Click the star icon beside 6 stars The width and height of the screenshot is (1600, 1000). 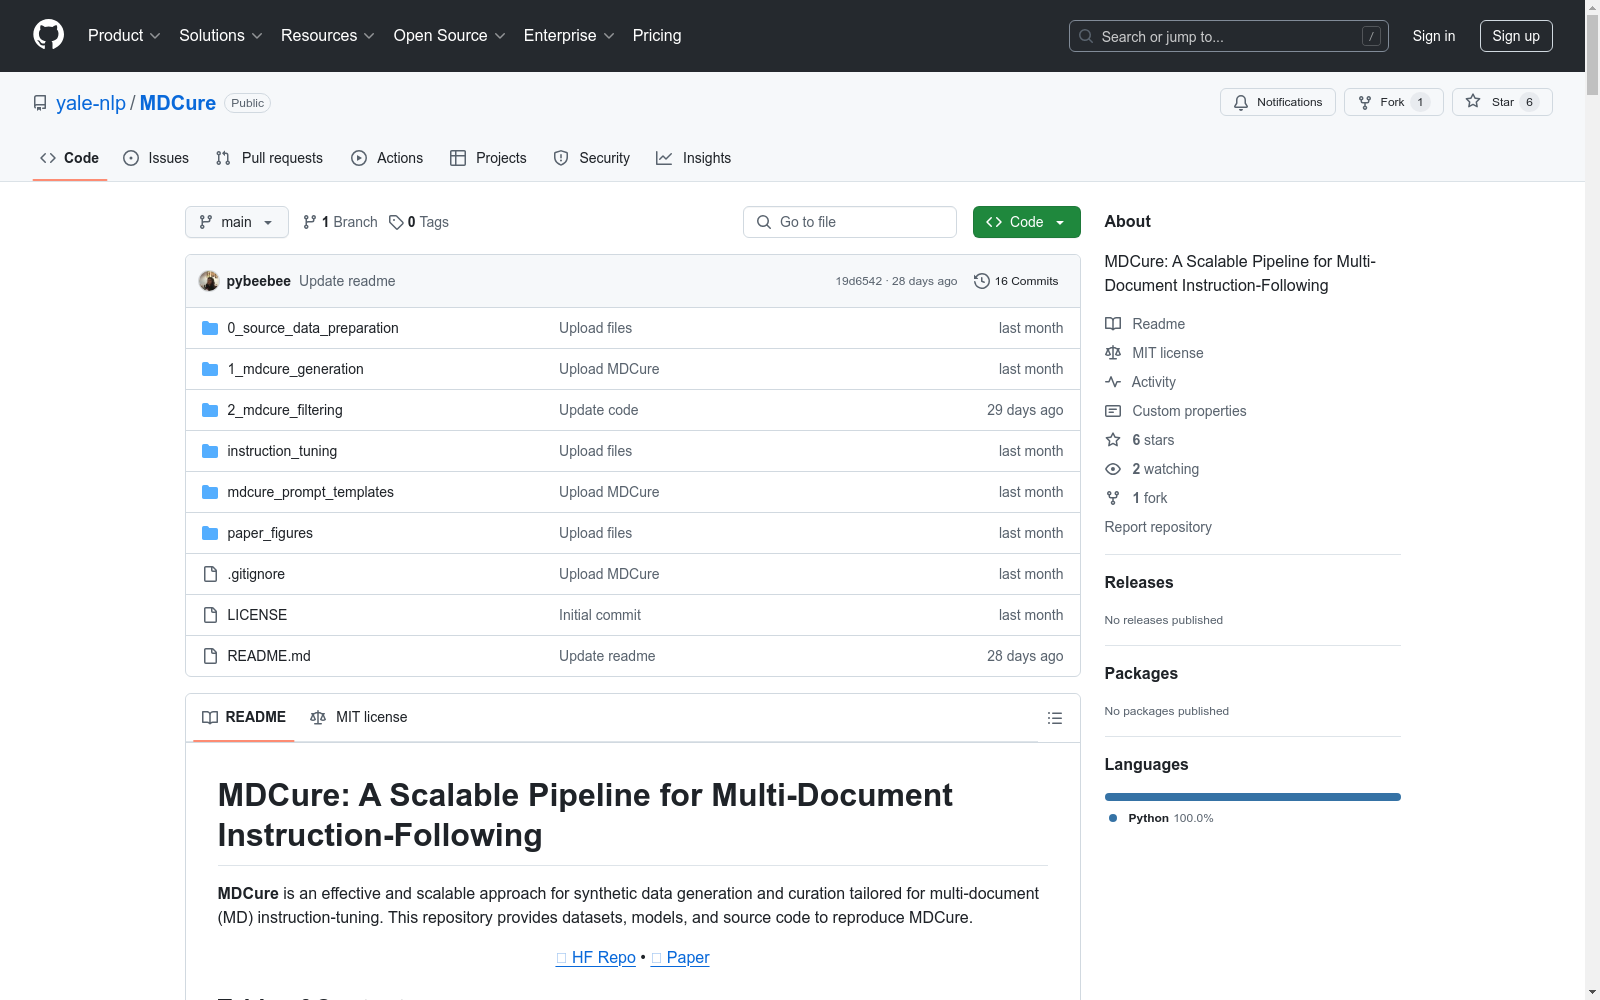(x=1113, y=440)
